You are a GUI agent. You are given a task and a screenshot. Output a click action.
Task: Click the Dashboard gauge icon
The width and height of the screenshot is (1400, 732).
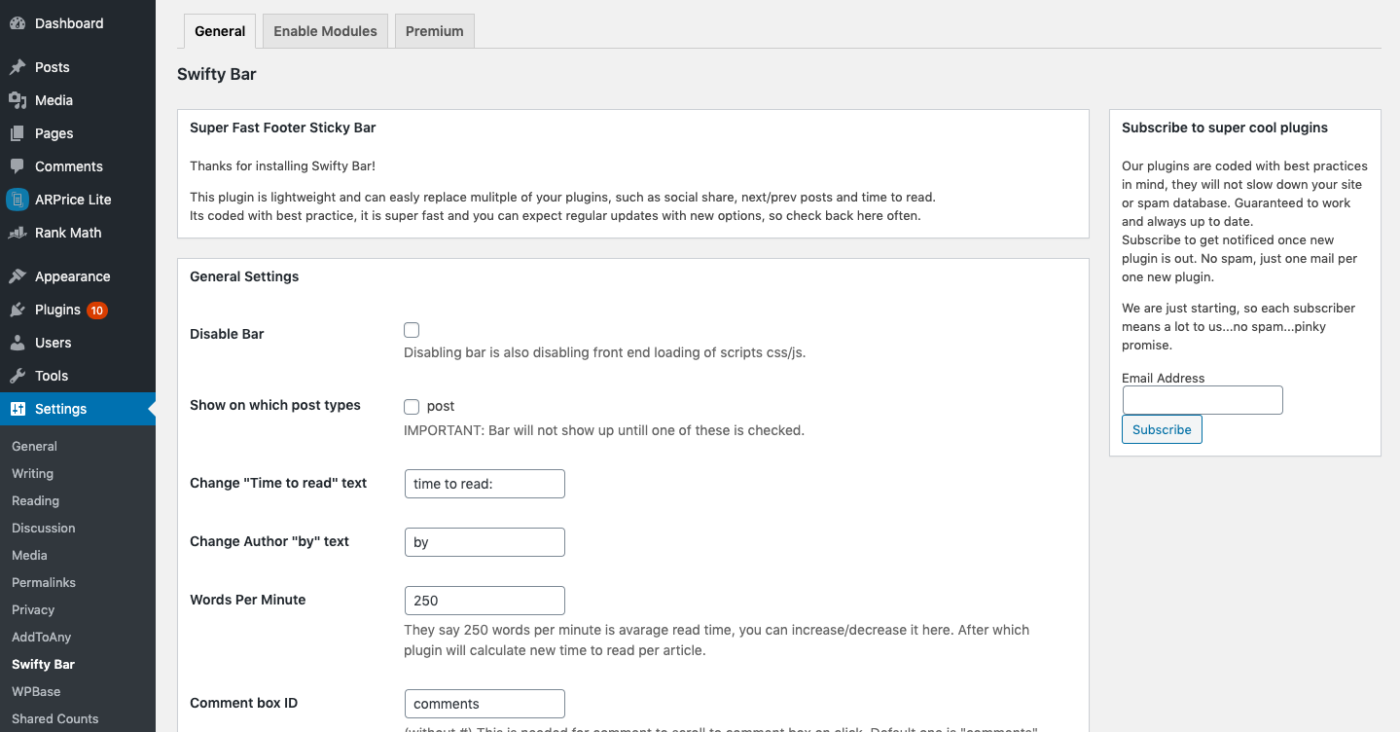coord(17,23)
